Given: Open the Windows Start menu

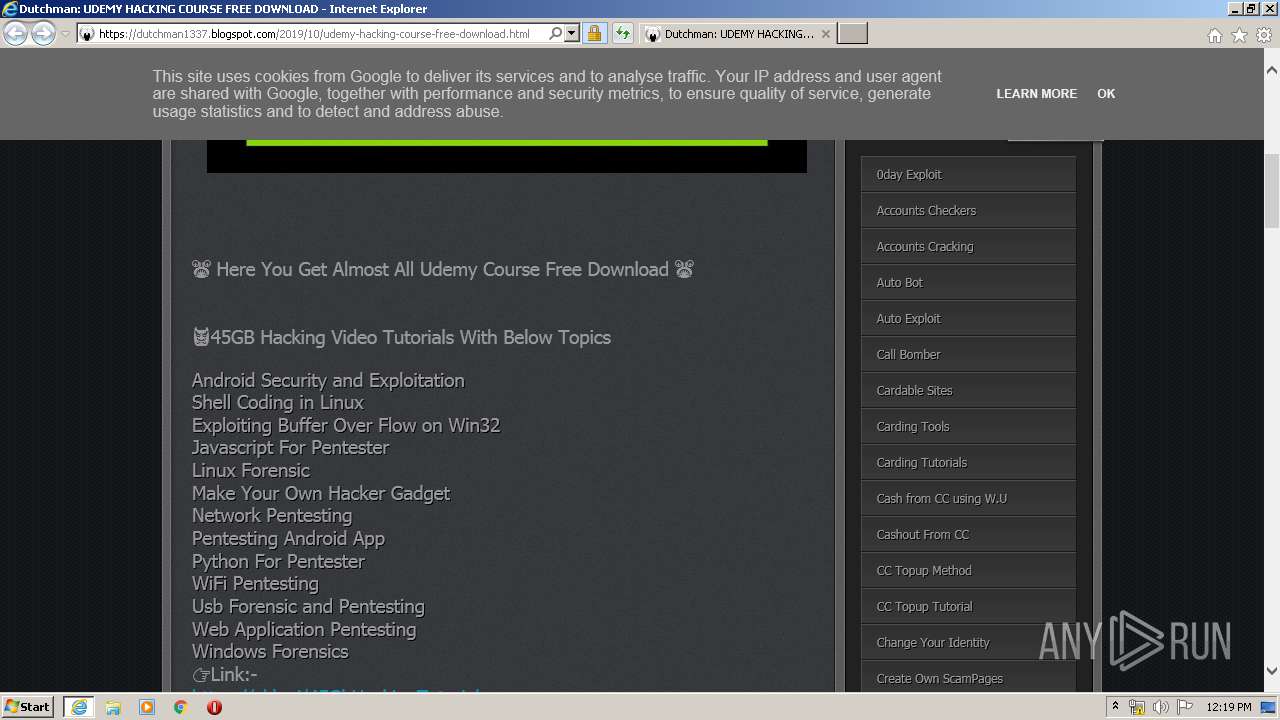Looking at the screenshot, I should 28,707.
